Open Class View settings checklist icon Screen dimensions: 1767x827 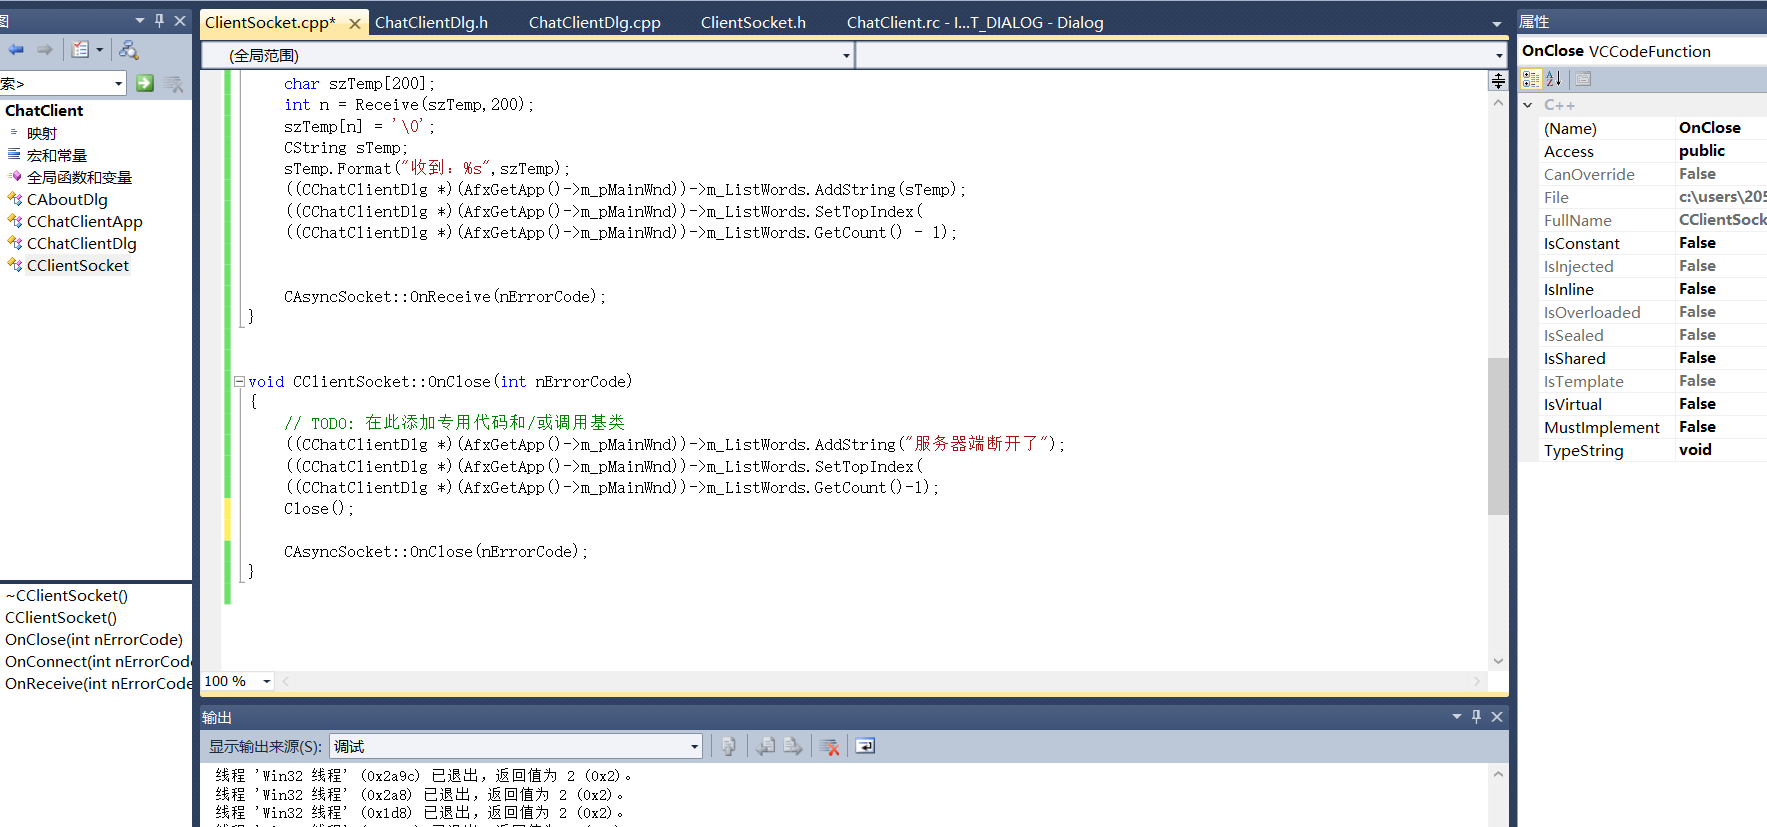81,50
